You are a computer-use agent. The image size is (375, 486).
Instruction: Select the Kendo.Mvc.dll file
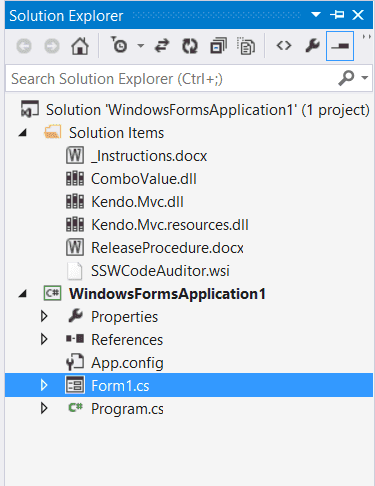(x=137, y=202)
